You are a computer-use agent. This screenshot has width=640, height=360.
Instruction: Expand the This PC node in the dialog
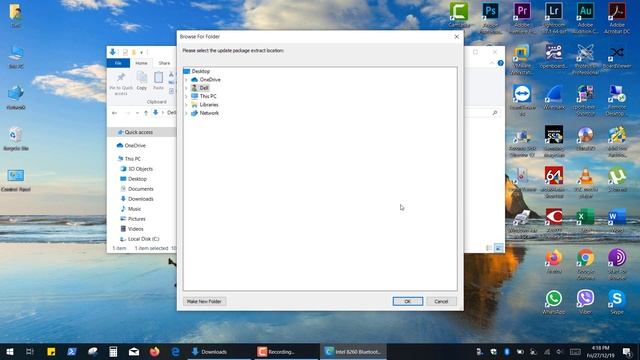coord(187,96)
